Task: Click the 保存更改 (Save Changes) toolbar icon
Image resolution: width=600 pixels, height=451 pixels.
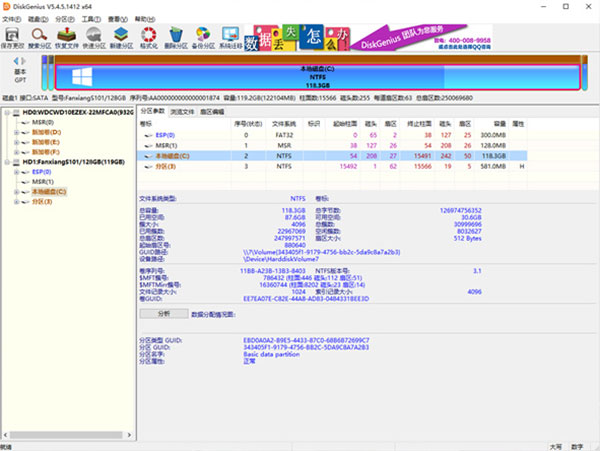Action: (14, 36)
